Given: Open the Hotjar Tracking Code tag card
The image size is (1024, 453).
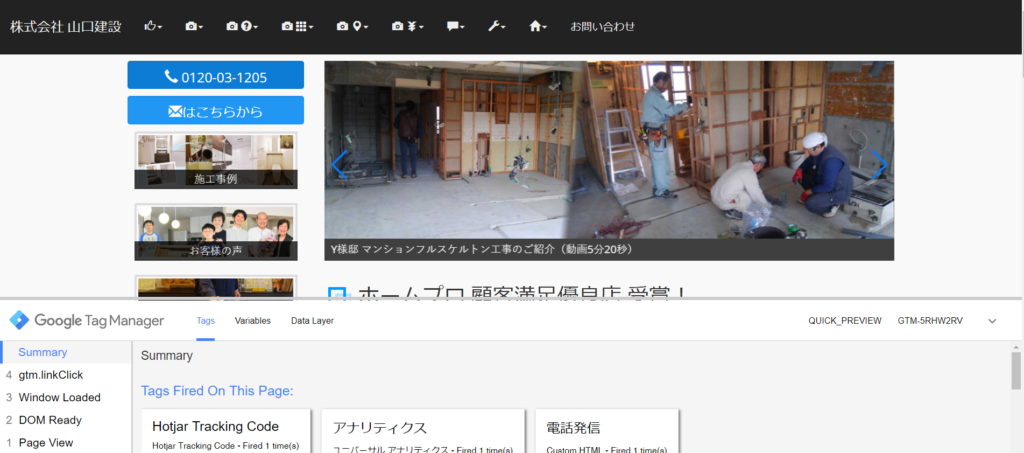Looking at the screenshot, I should (225, 432).
